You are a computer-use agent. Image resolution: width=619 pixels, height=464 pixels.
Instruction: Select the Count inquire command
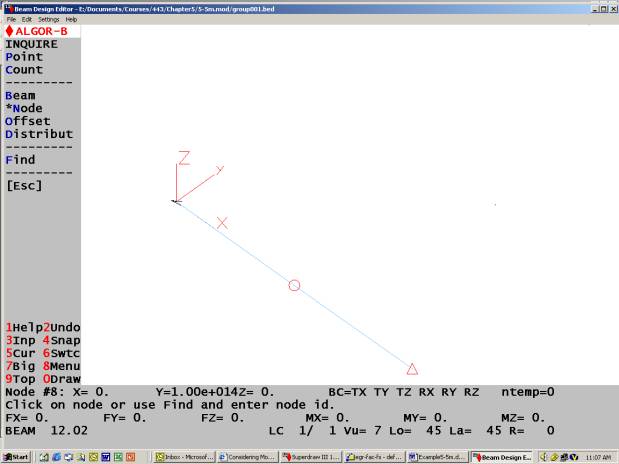tap(24, 70)
